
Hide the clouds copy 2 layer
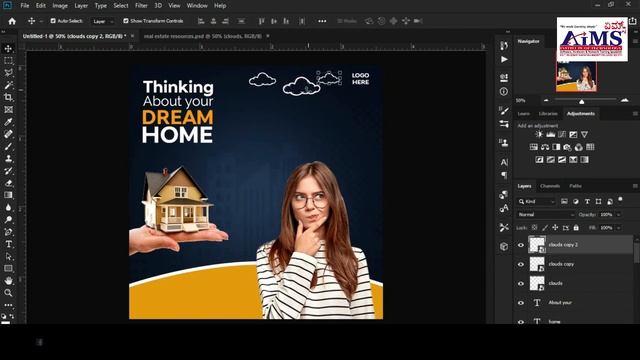tap(521, 245)
